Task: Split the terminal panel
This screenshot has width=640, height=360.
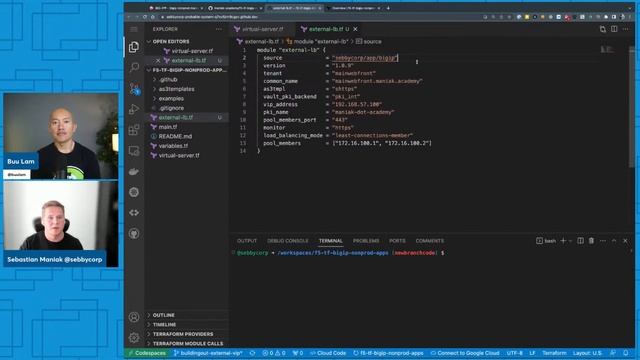Action: point(580,241)
